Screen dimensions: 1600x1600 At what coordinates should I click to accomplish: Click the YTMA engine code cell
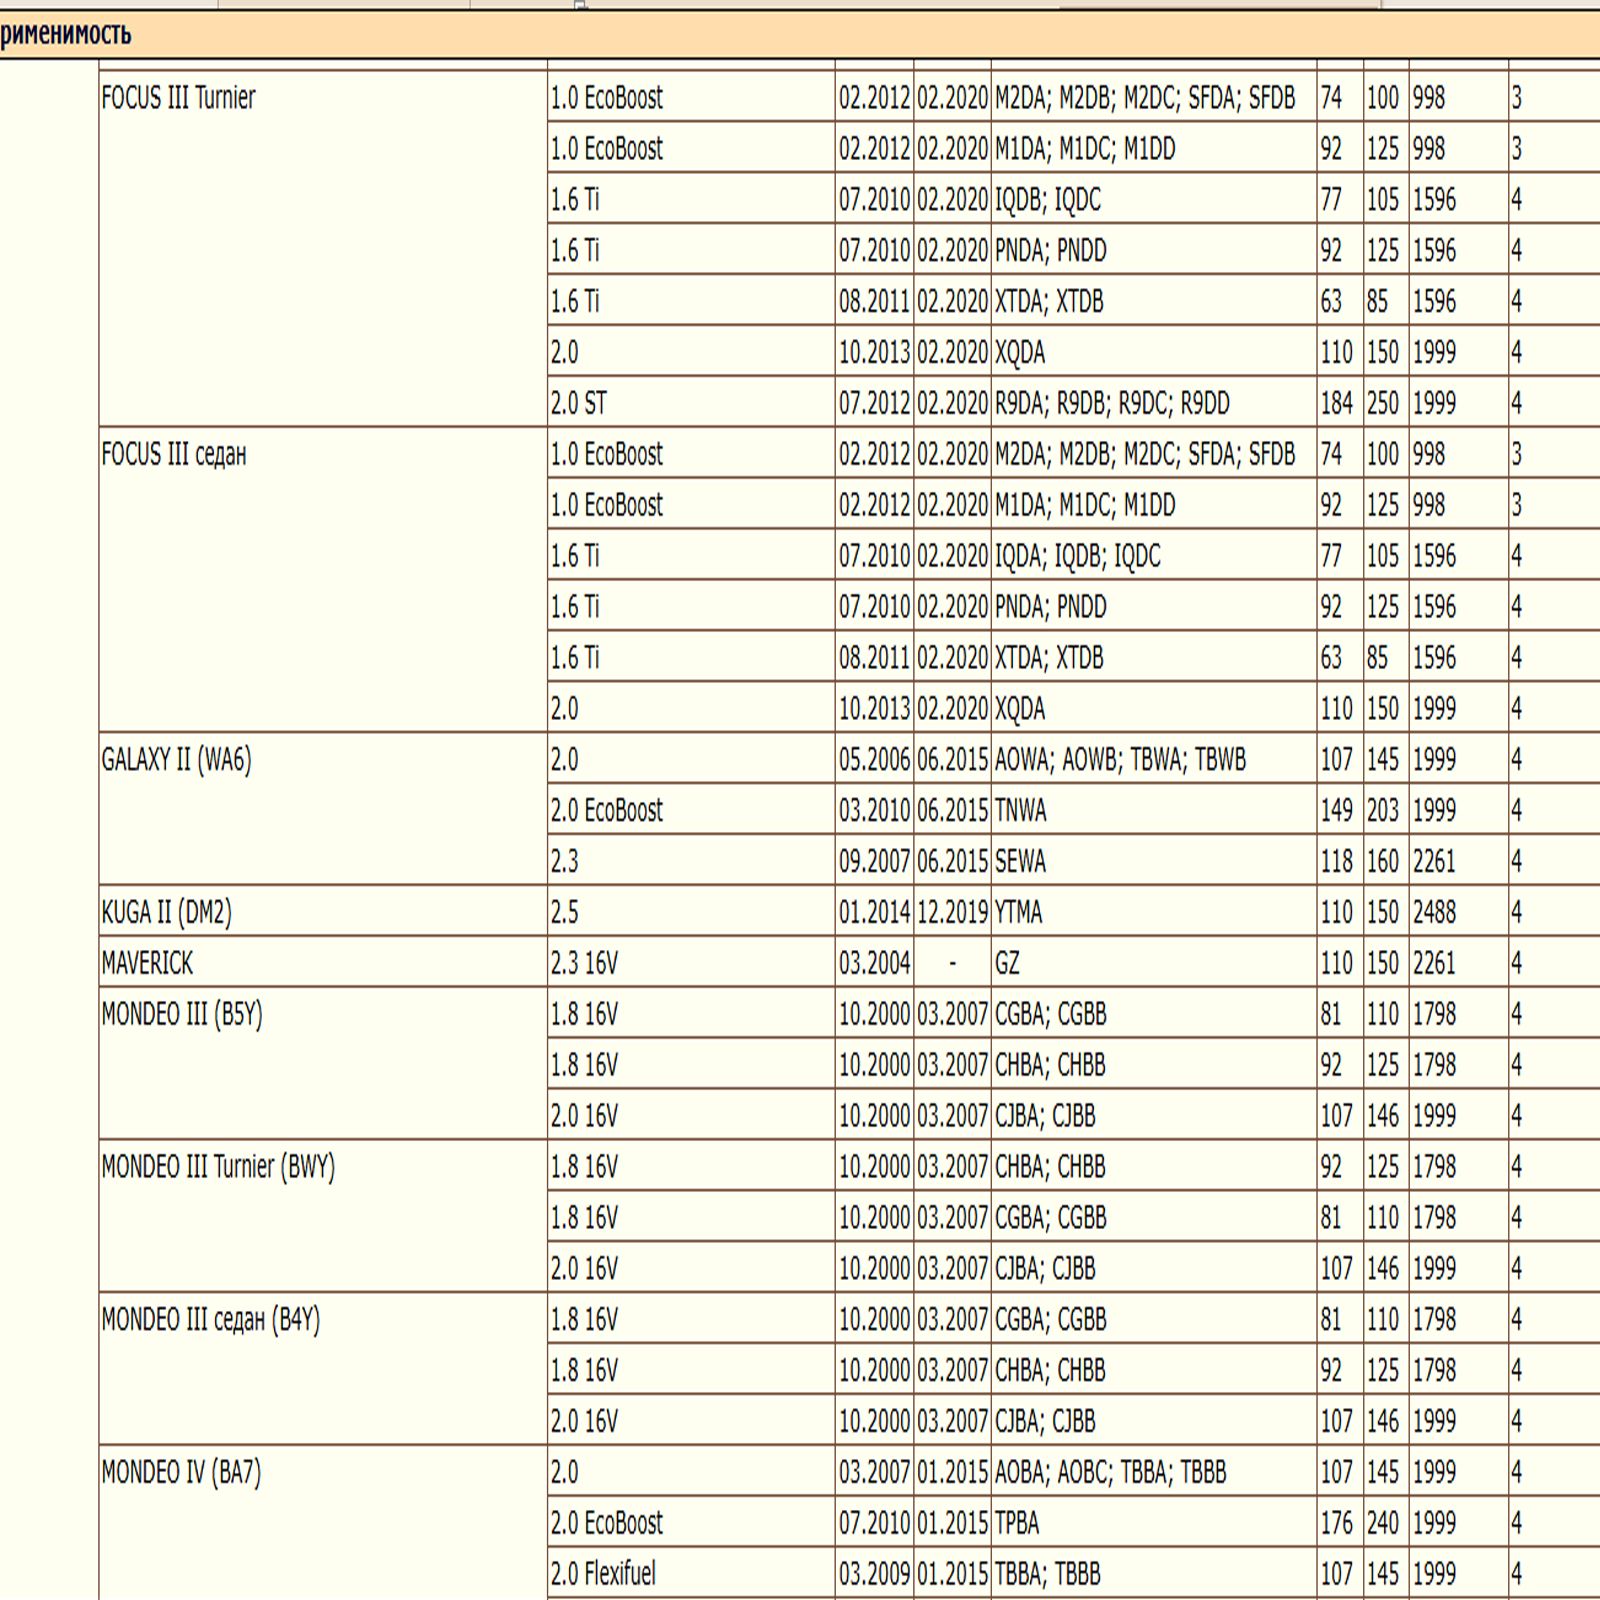pyautogui.click(x=1018, y=912)
